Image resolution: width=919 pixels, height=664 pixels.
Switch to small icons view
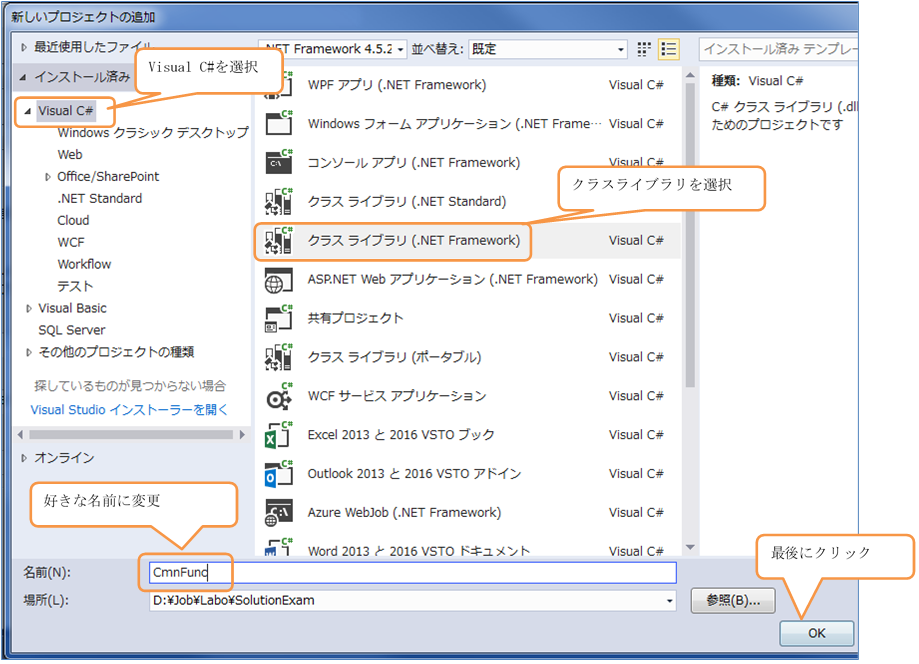point(645,49)
